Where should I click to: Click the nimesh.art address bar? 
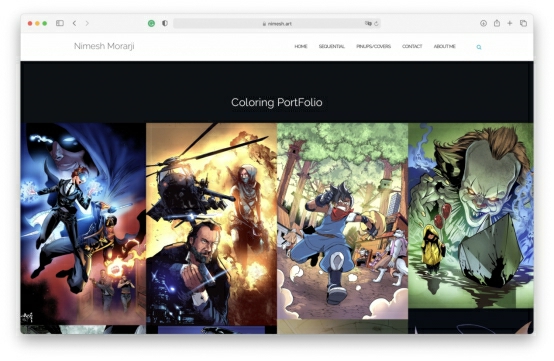(x=277, y=24)
